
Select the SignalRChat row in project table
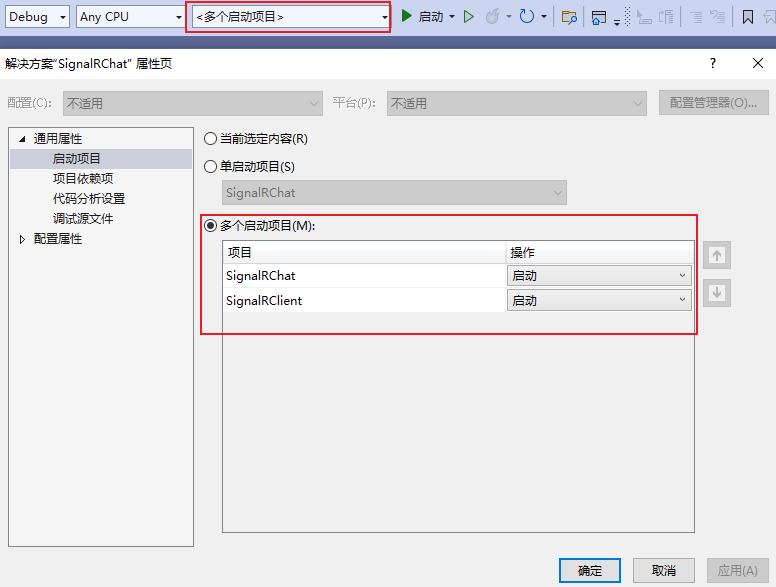(x=364, y=276)
